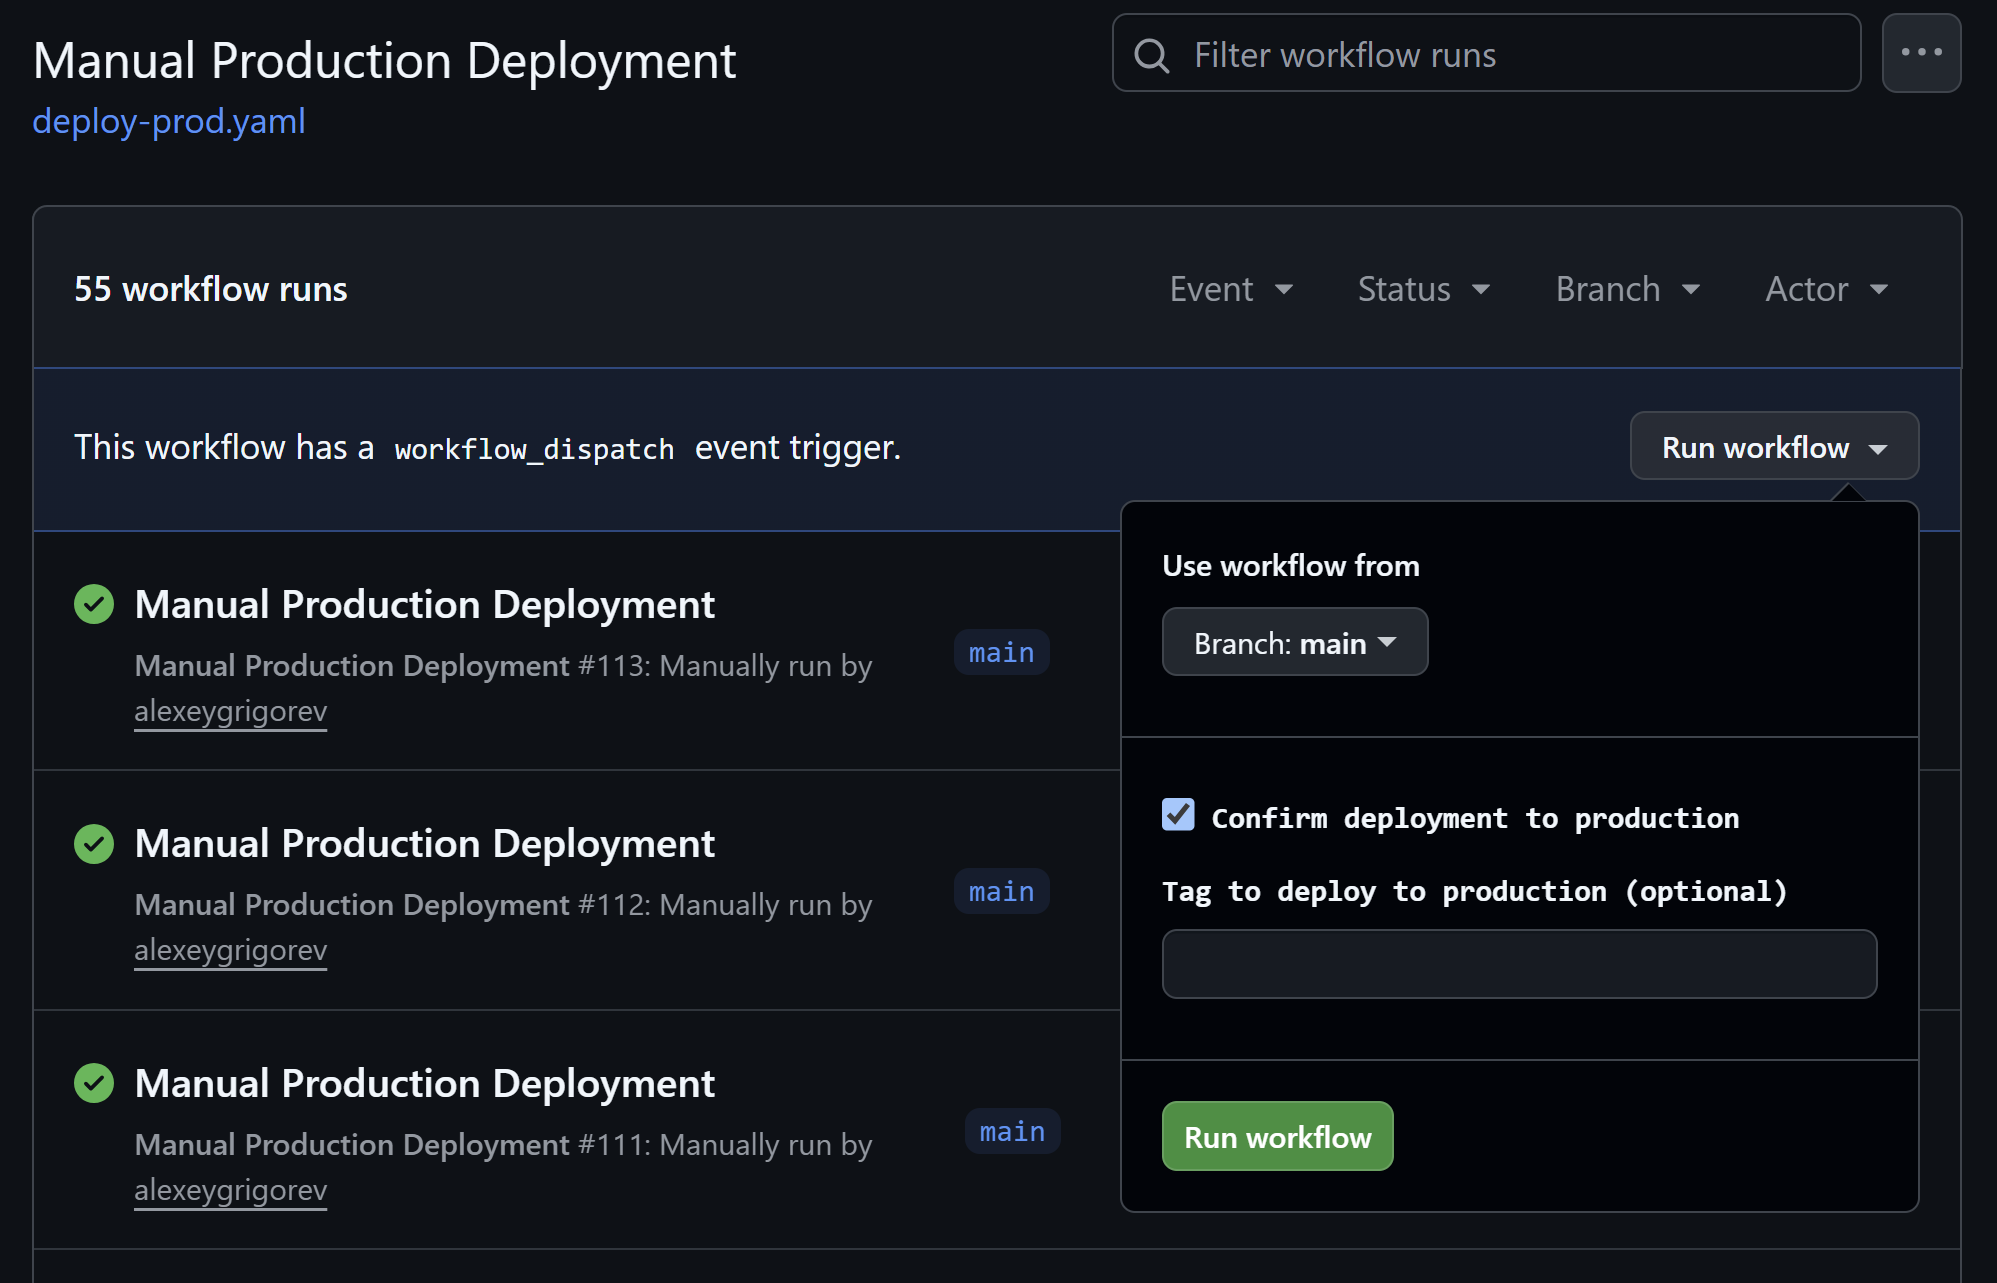This screenshot has width=1997, height=1283.
Task: Click alexeygrigorev link under run #111
Action: [x=231, y=1190]
